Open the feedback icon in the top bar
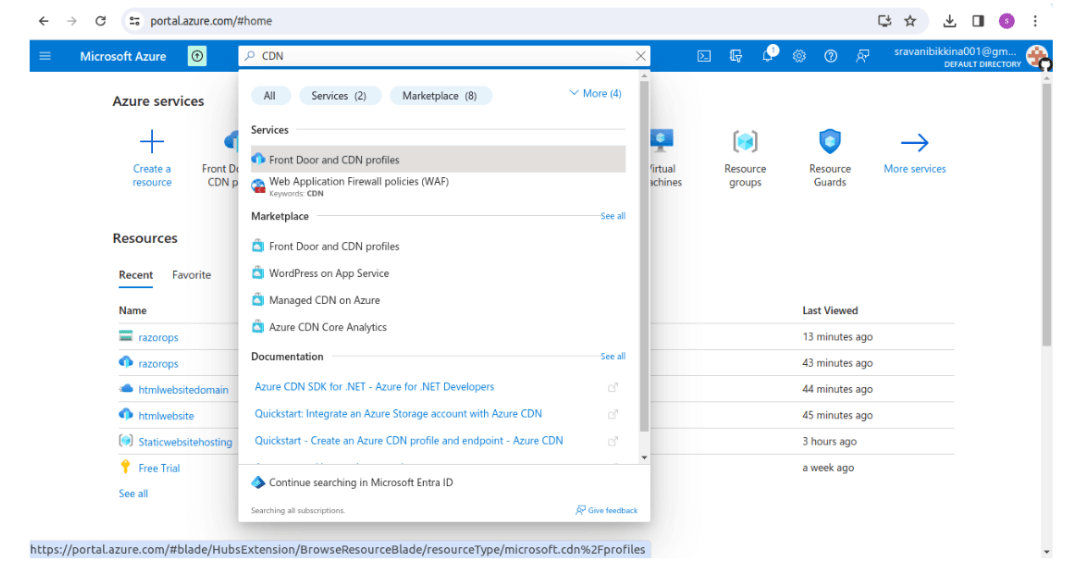Image resolution: width=1077 pixels, height=584 pixels. coord(862,56)
